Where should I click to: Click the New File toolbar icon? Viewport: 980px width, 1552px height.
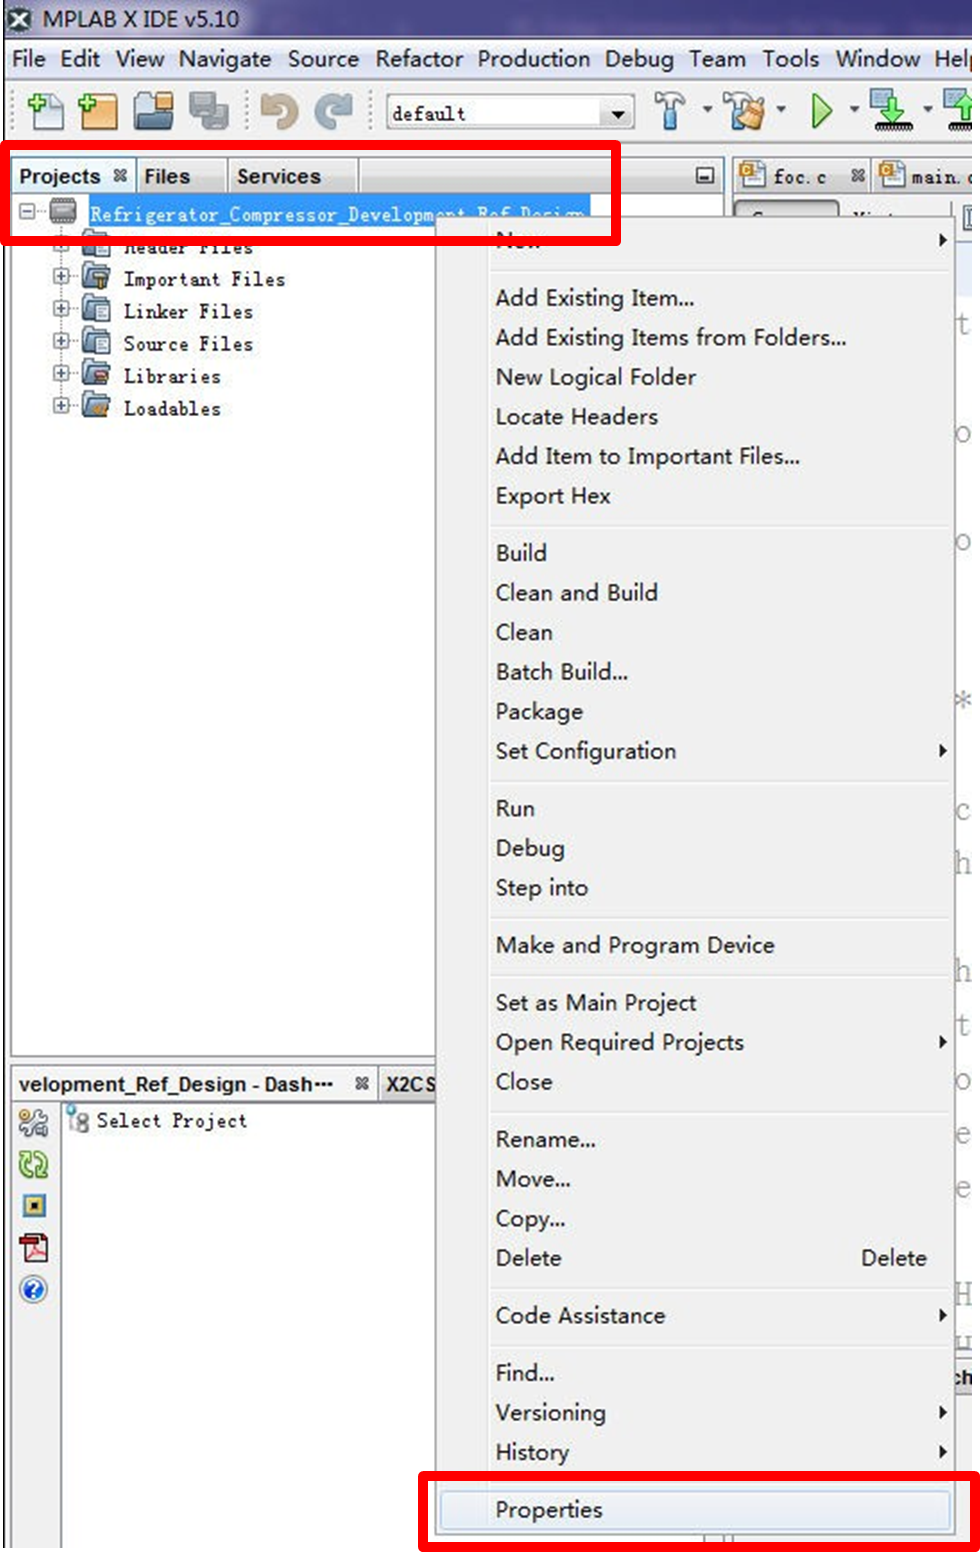(x=45, y=111)
